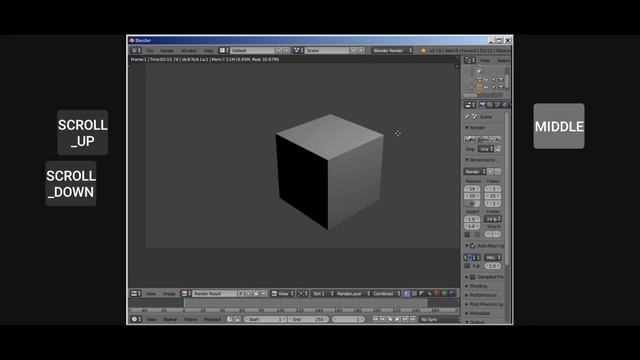
Task: Click the timeline Start frame field
Action: click(x=266, y=319)
